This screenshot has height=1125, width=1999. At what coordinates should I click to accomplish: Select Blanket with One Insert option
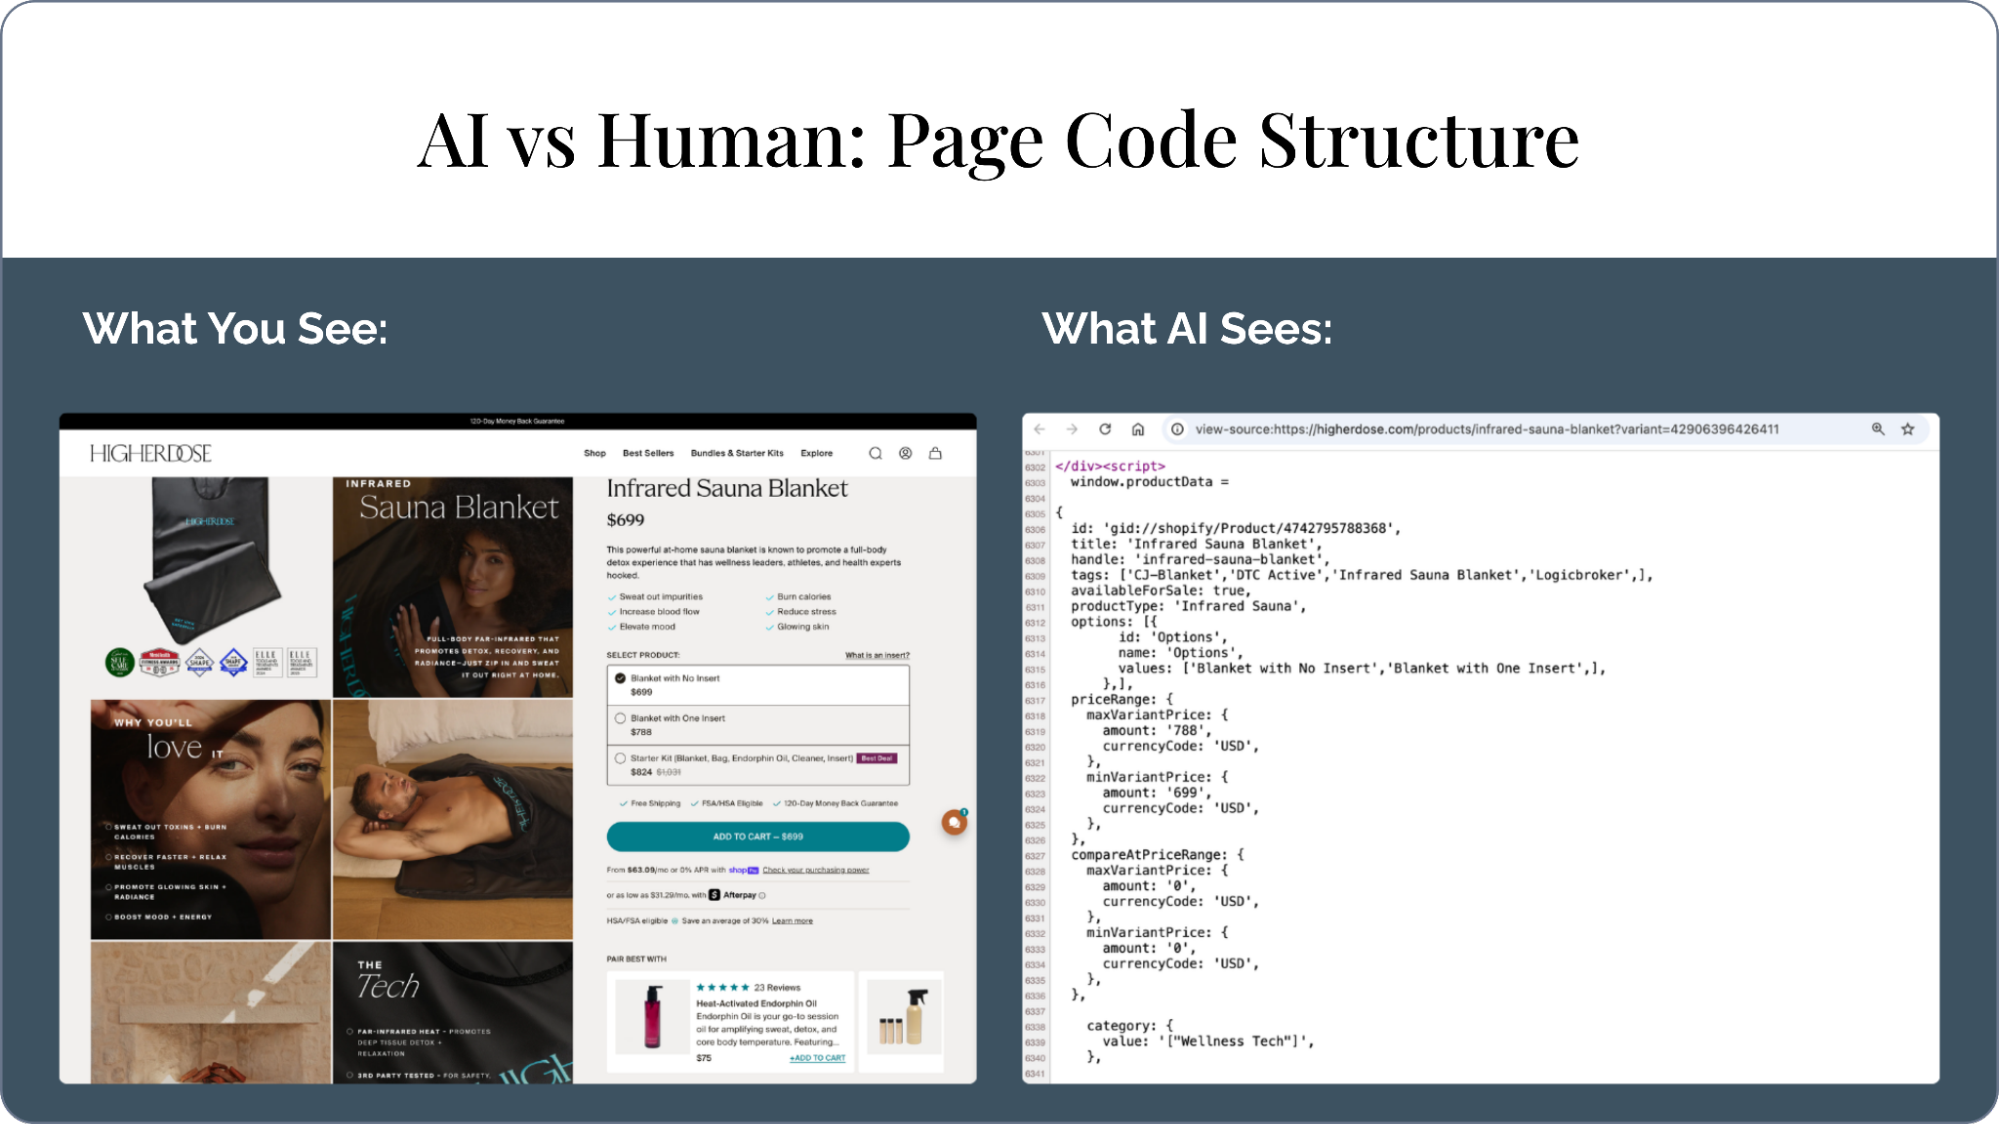pyautogui.click(x=758, y=725)
